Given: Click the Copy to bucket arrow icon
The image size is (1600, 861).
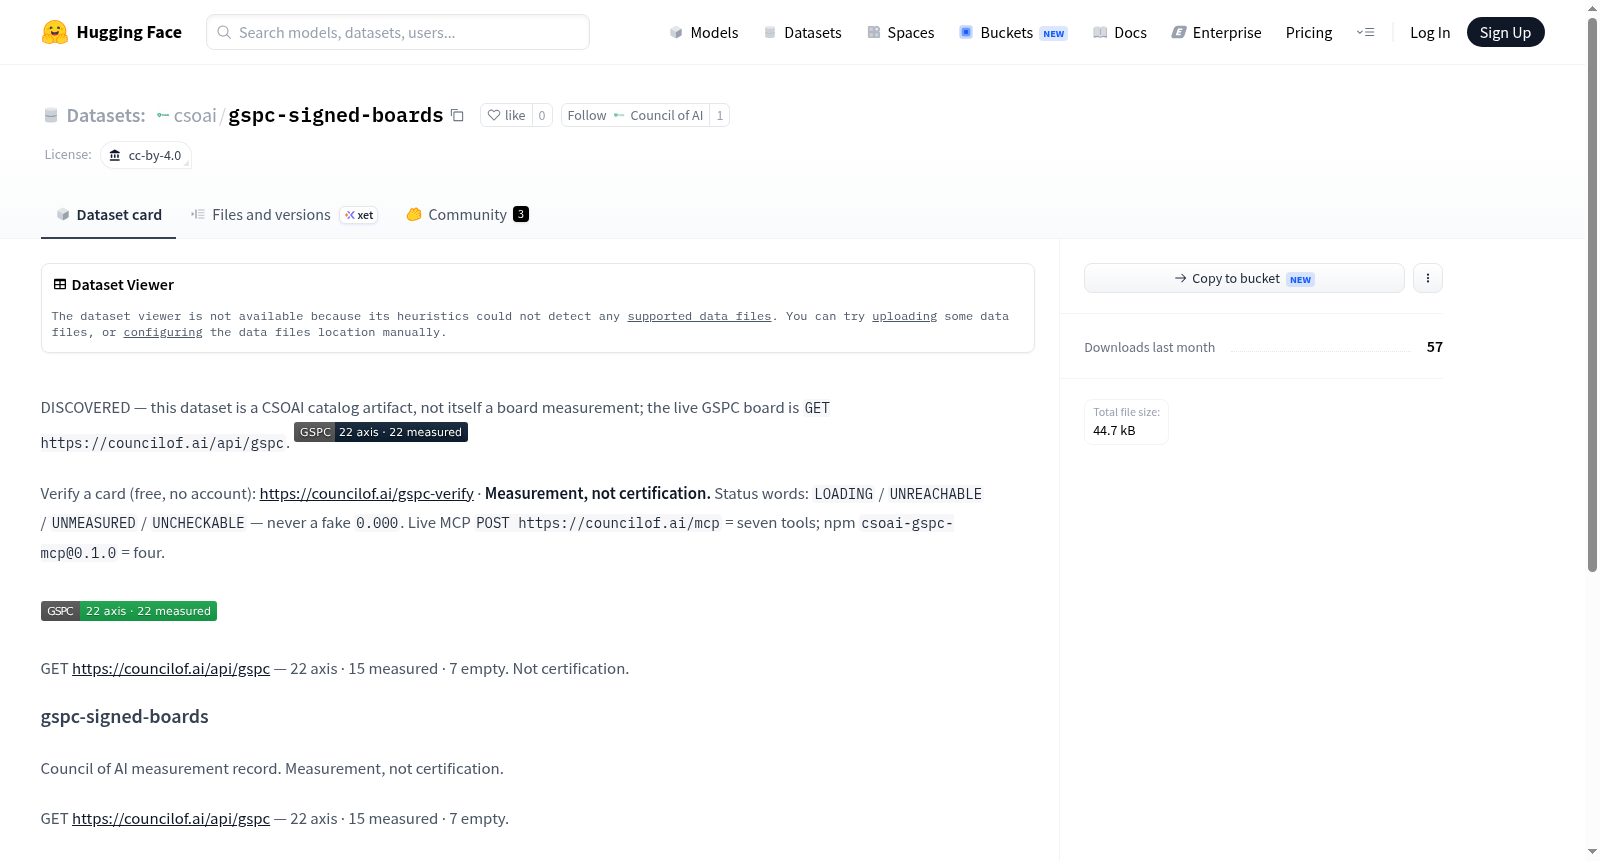Looking at the screenshot, I should click(x=1181, y=278).
